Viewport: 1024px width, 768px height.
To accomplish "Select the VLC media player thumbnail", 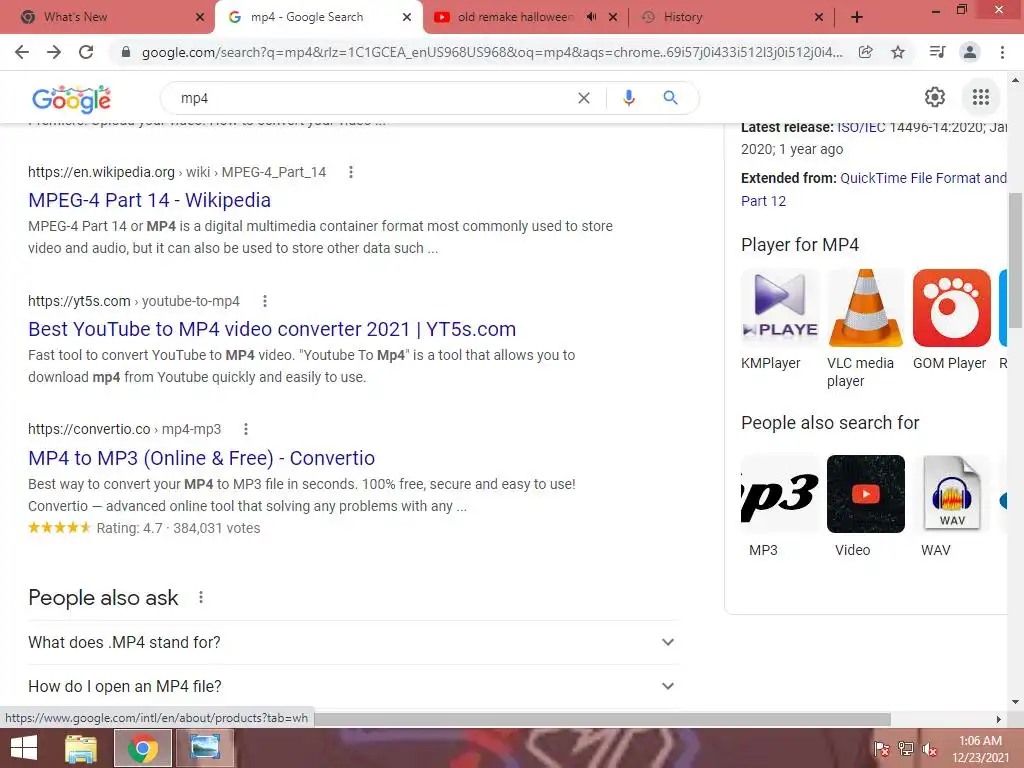I will coord(866,308).
